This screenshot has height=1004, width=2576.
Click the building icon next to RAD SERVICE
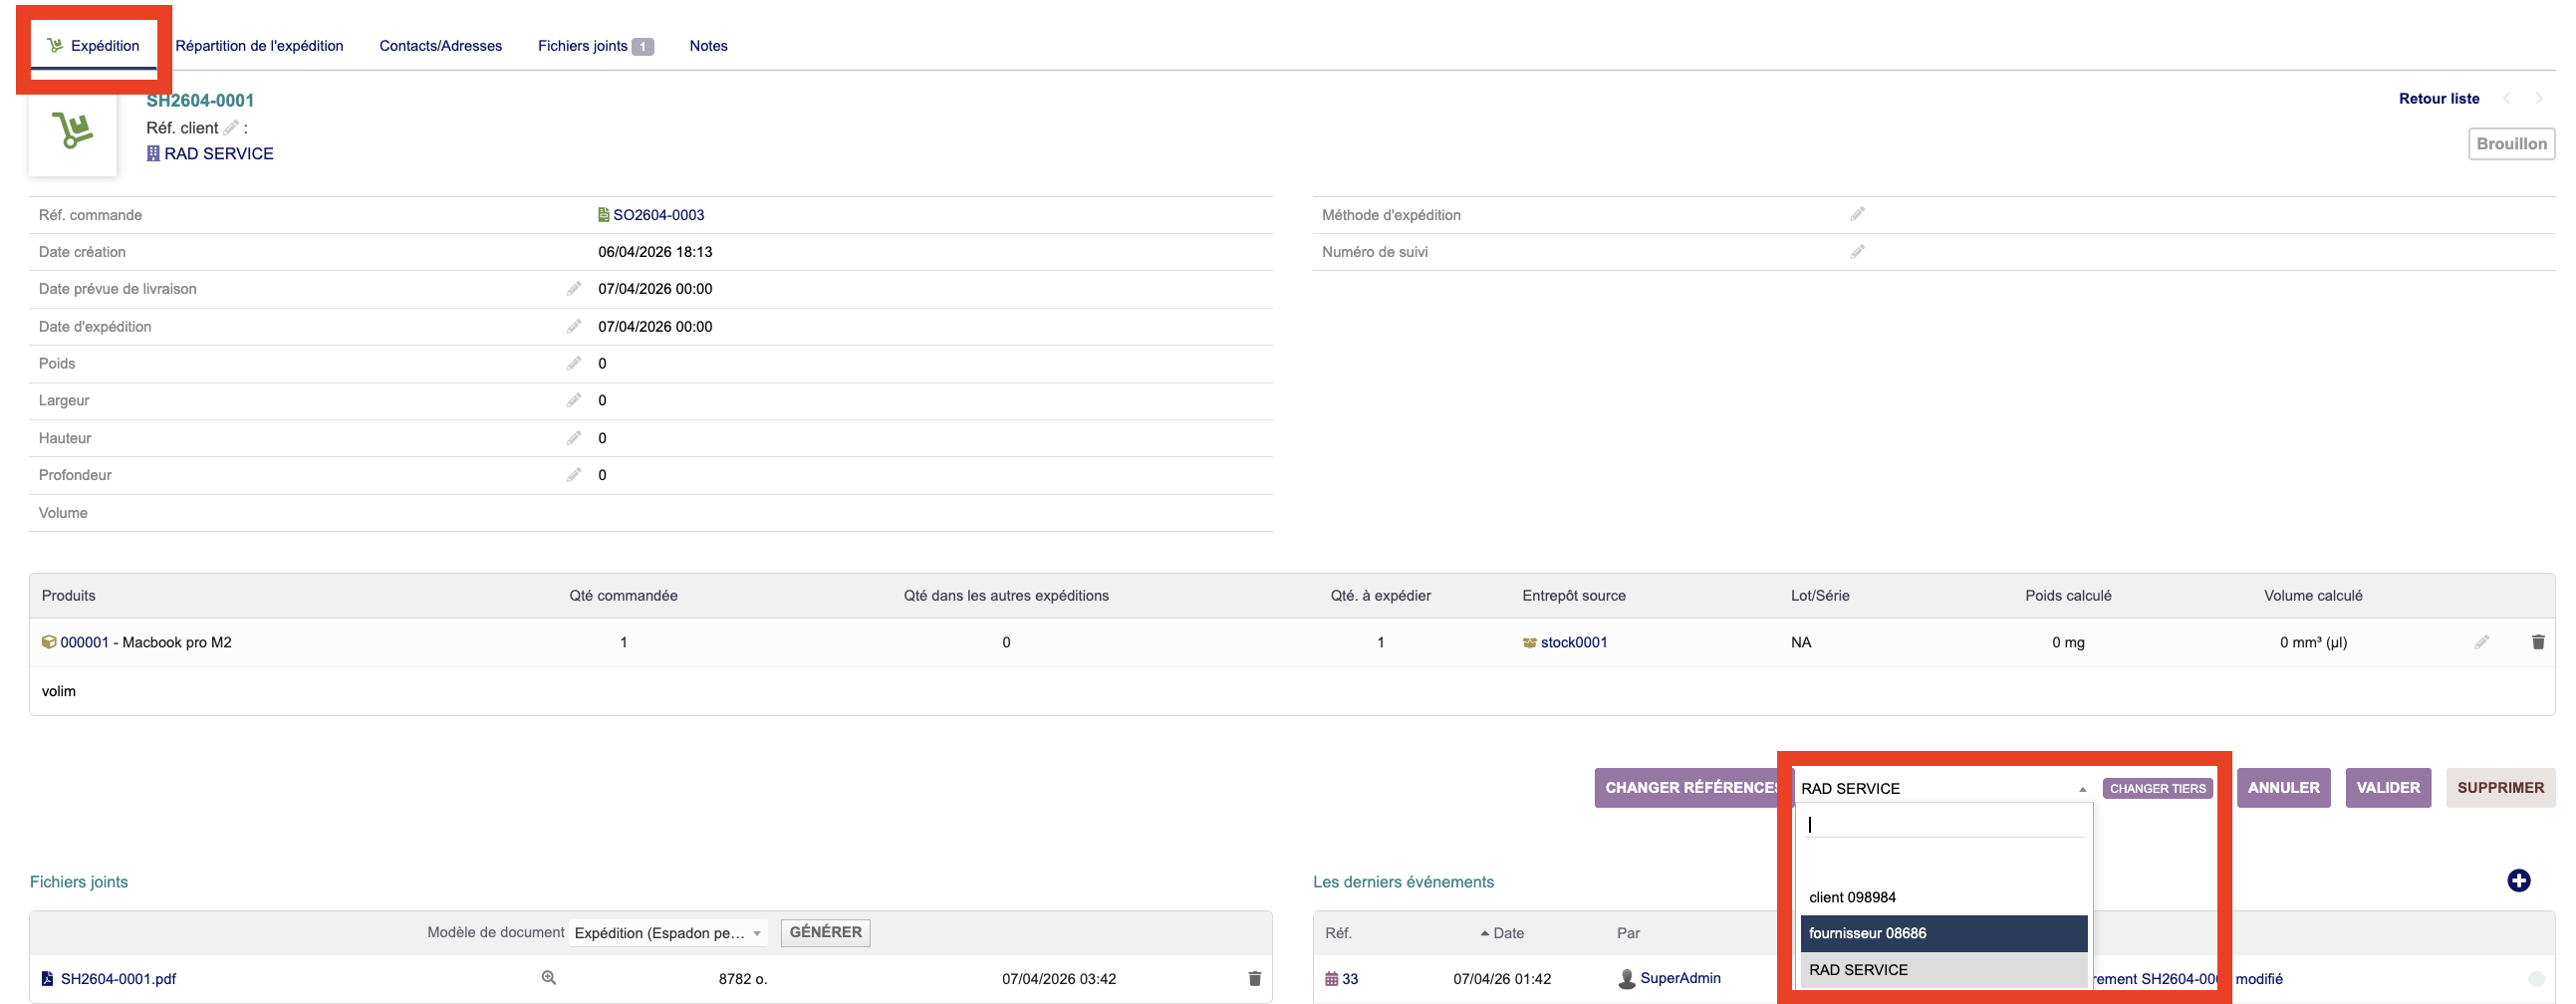tap(153, 154)
